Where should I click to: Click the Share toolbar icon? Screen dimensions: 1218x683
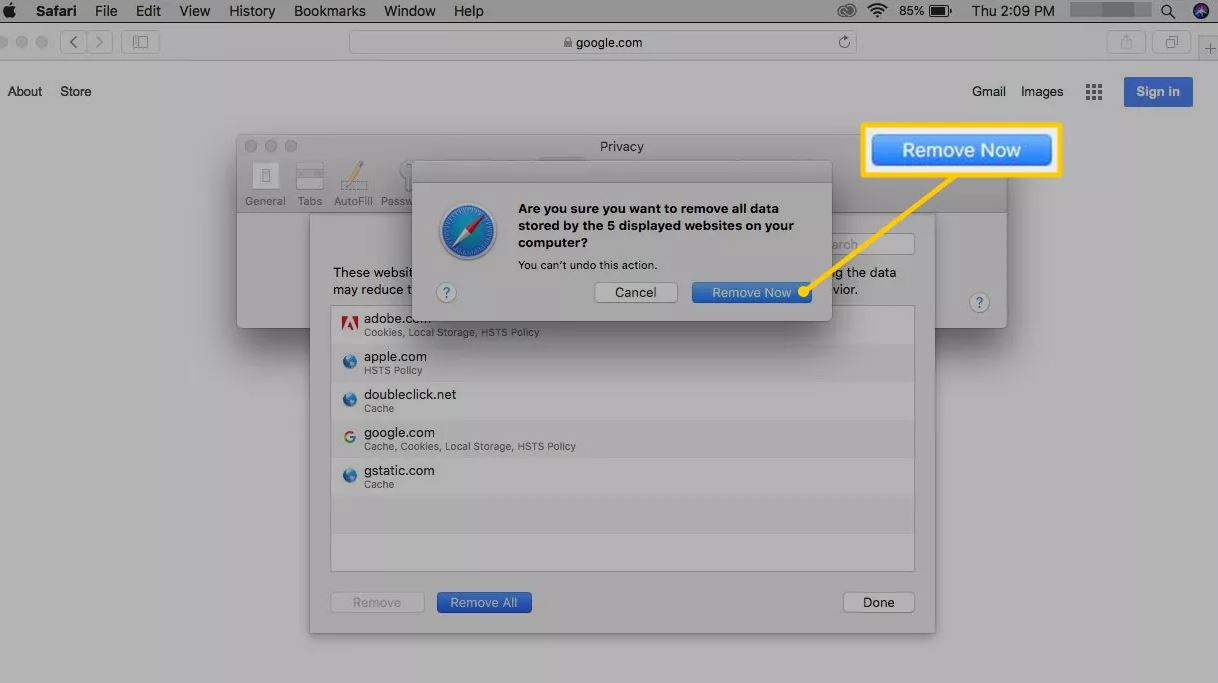[x=1127, y=42]
